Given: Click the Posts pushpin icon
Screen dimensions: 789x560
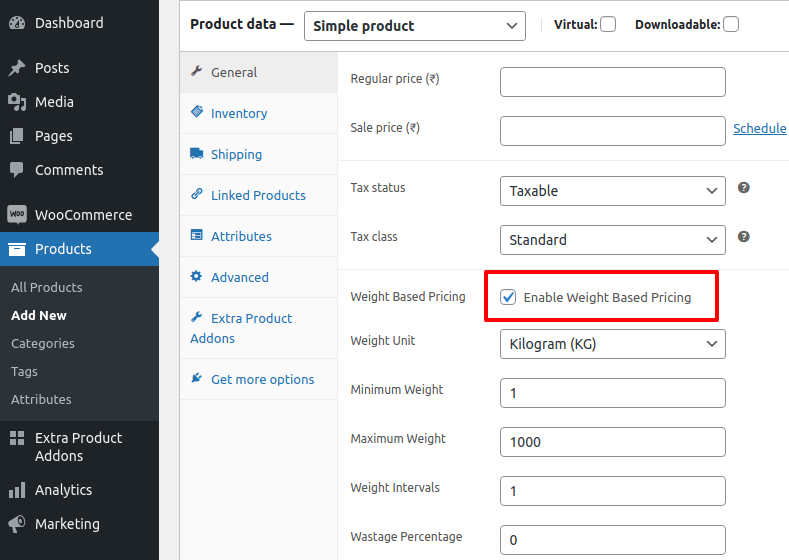Looking at the screenshot, I should [x=17, y=67].
